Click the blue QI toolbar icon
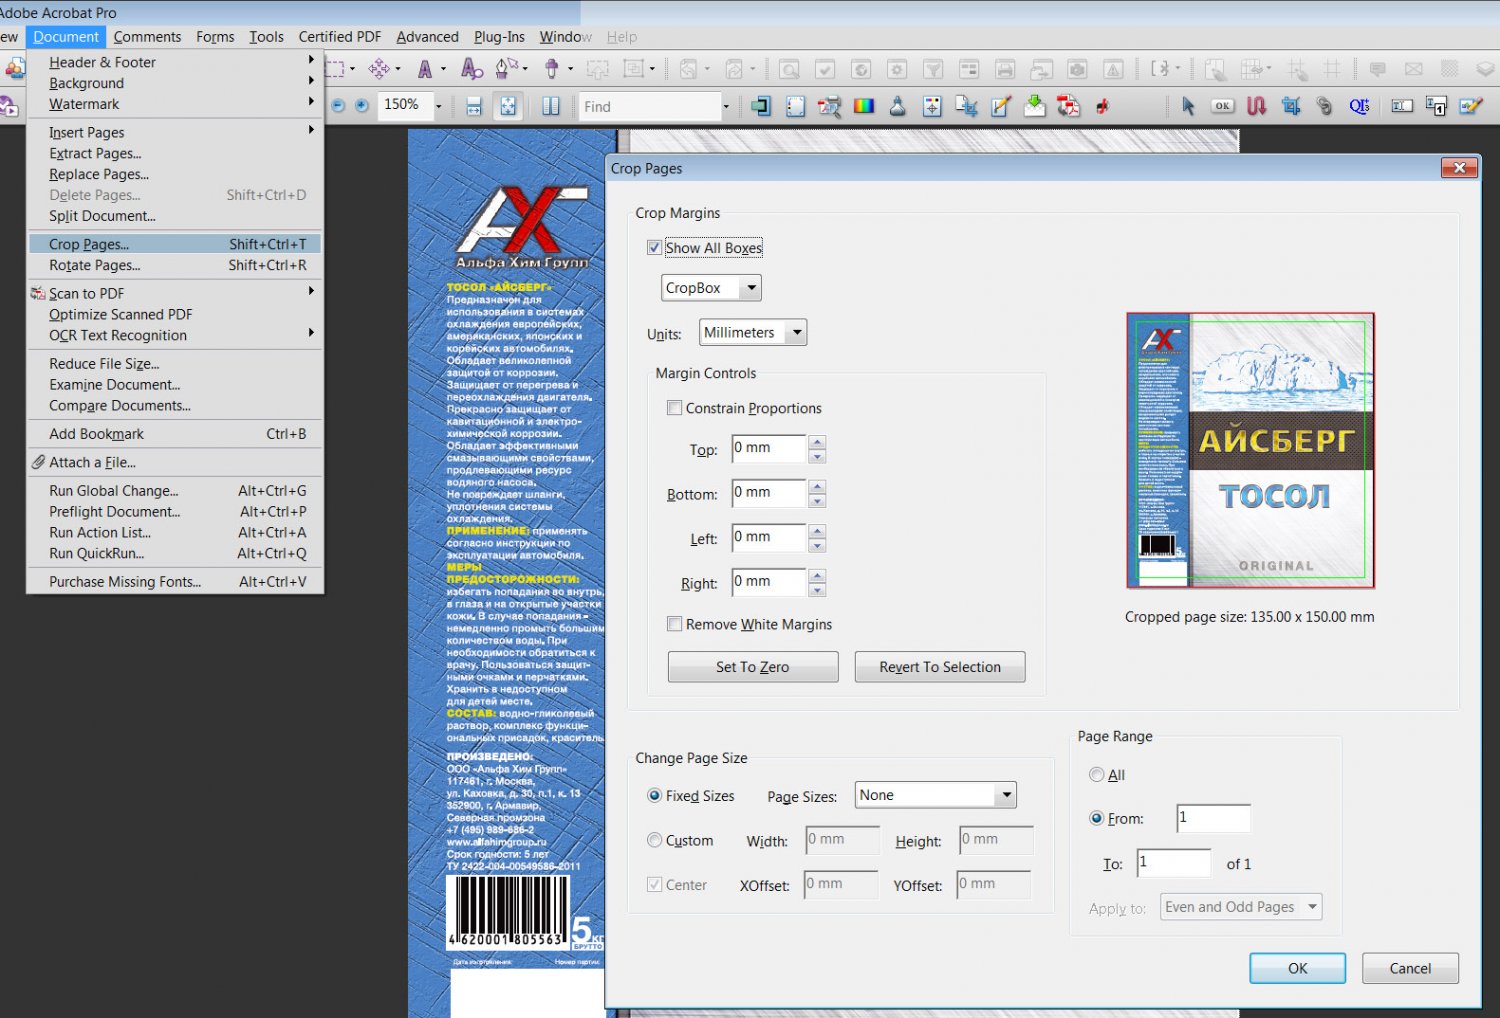Screen dimensions: 1500x1018 pos(1359,106)
